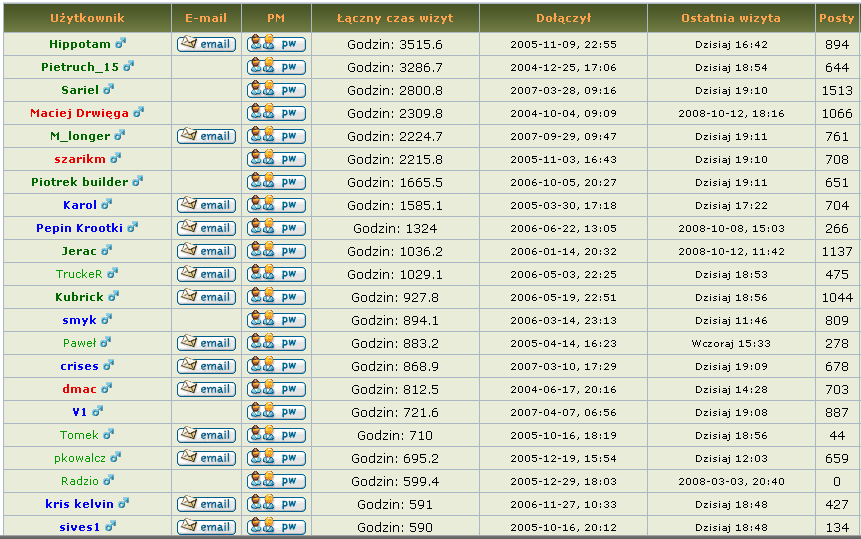Send private message to smyk
Screen dimensions: 861x539
[276, 320]
